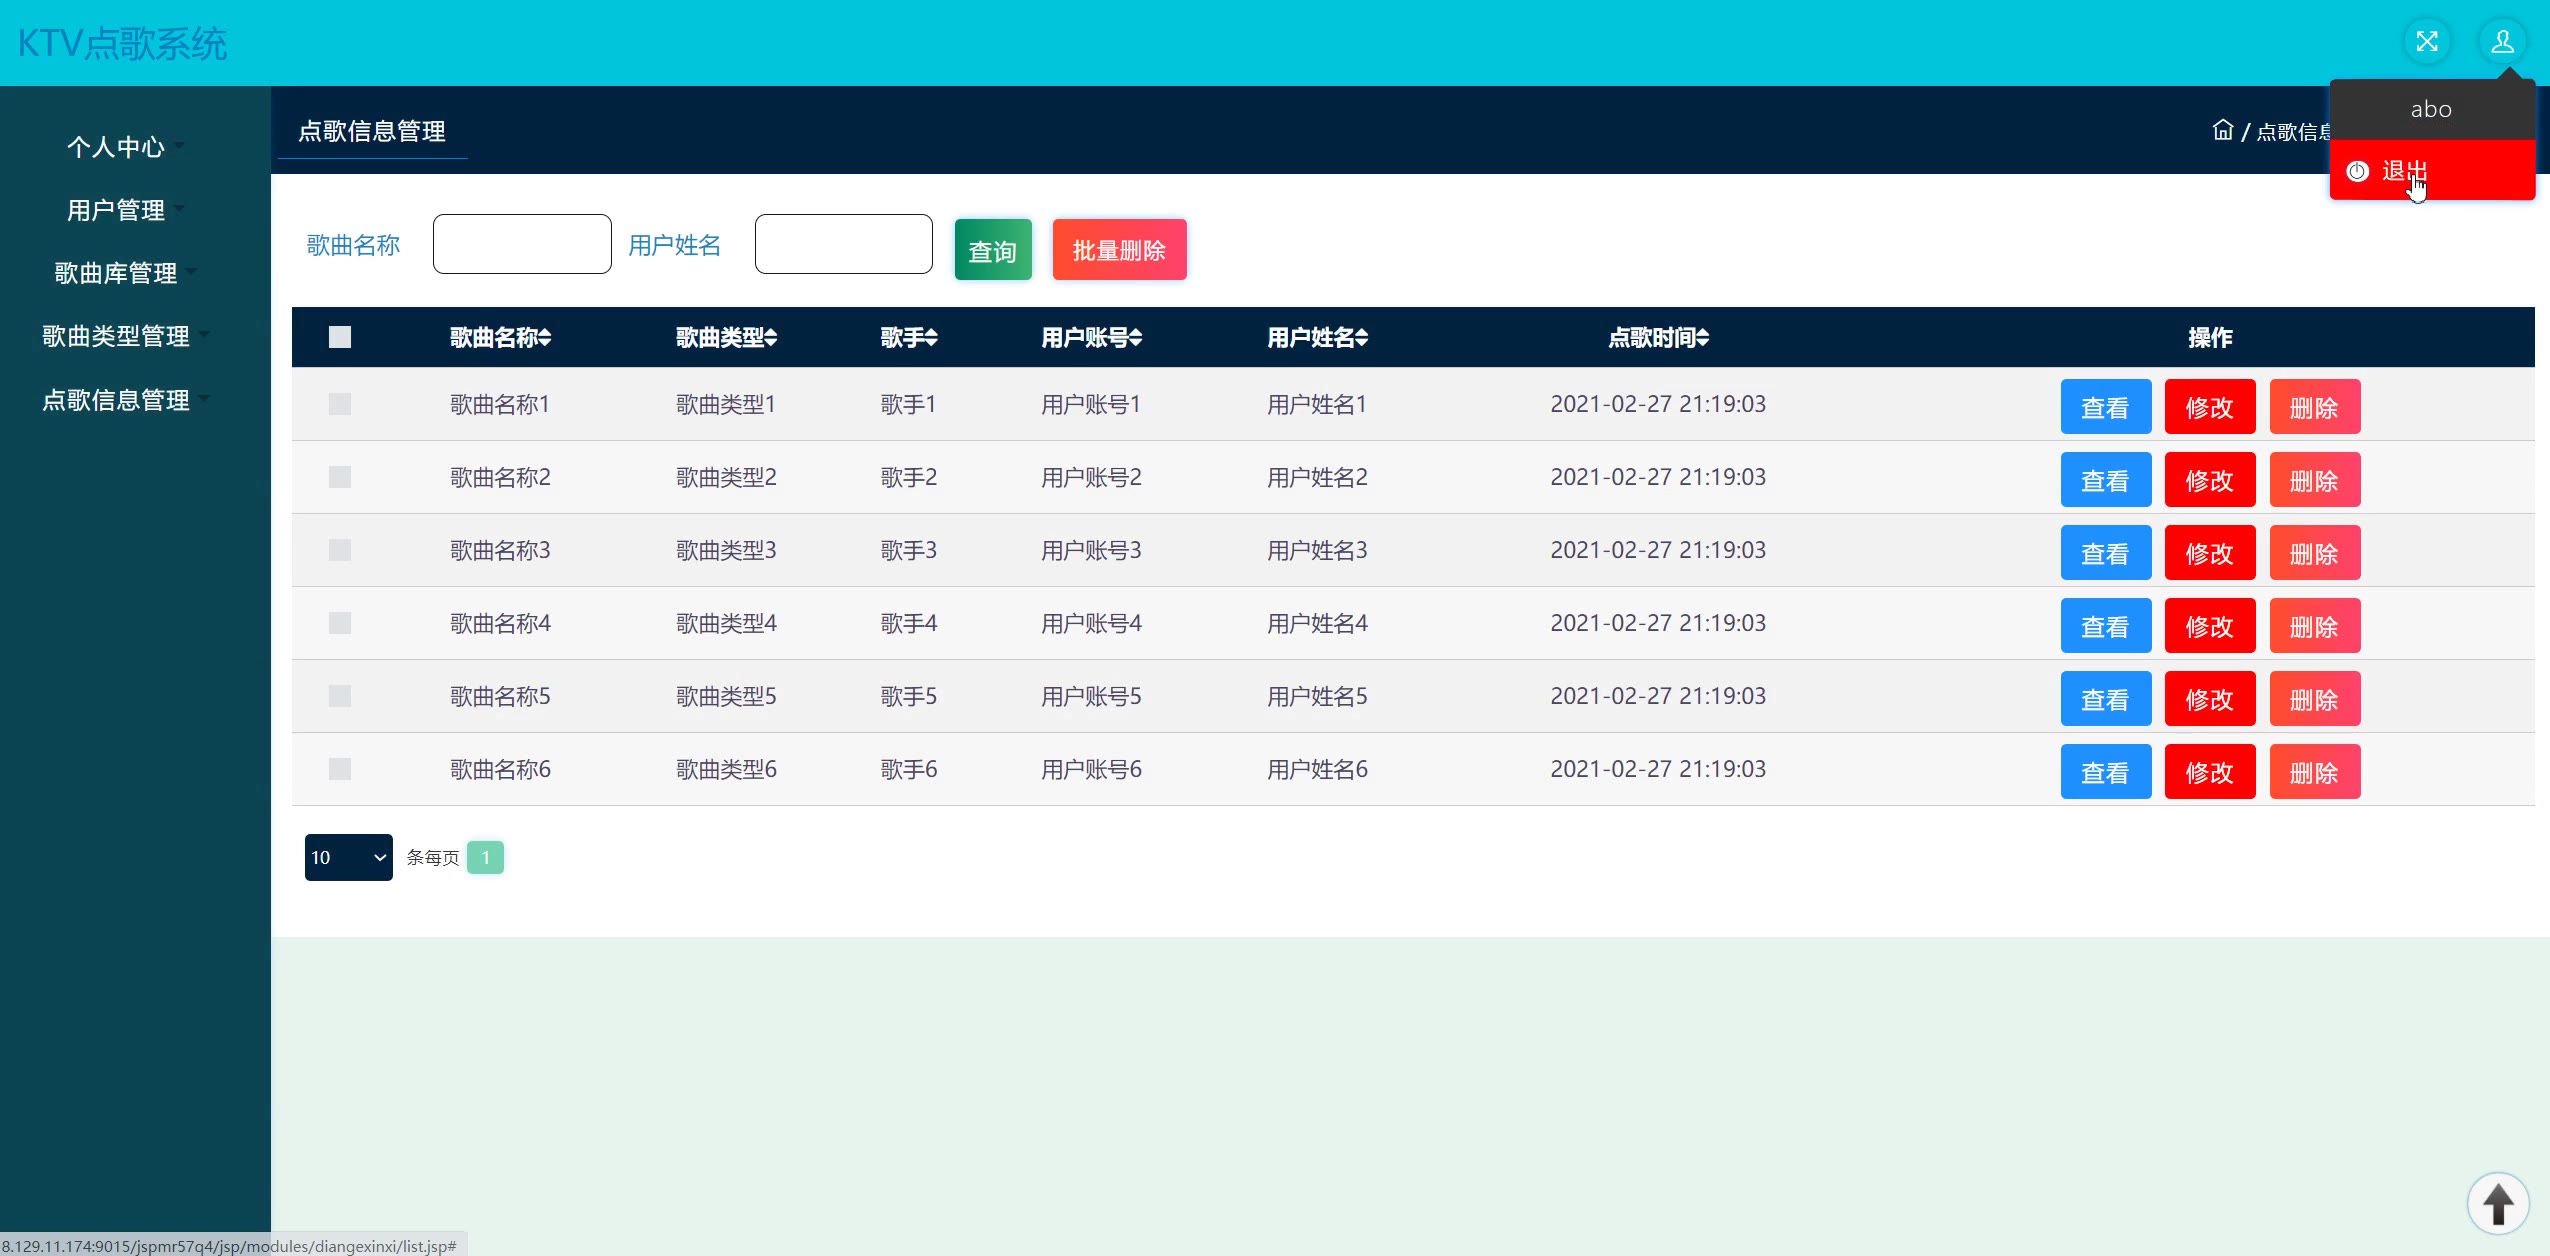This screenshot has height=1256, width=2550.
Task: Click the 批量删除 button
Action: (x=1119, y=249)
